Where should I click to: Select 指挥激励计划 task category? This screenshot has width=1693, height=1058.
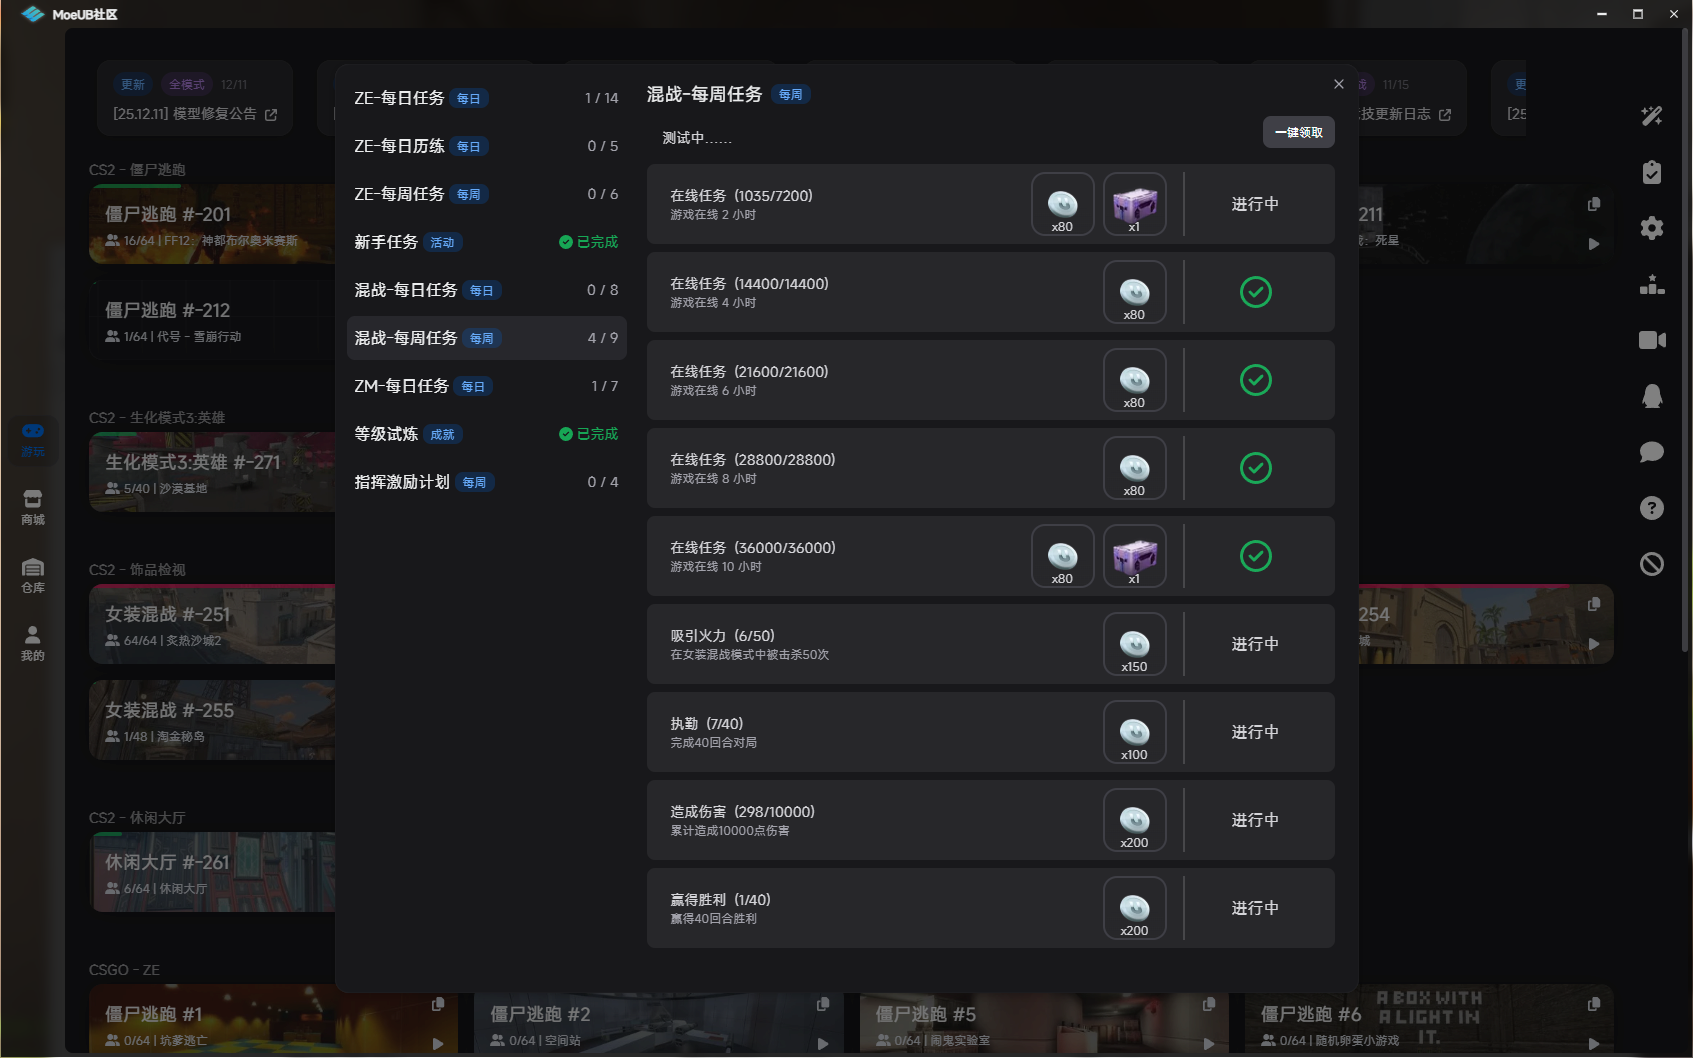click(x=486, y=482)
